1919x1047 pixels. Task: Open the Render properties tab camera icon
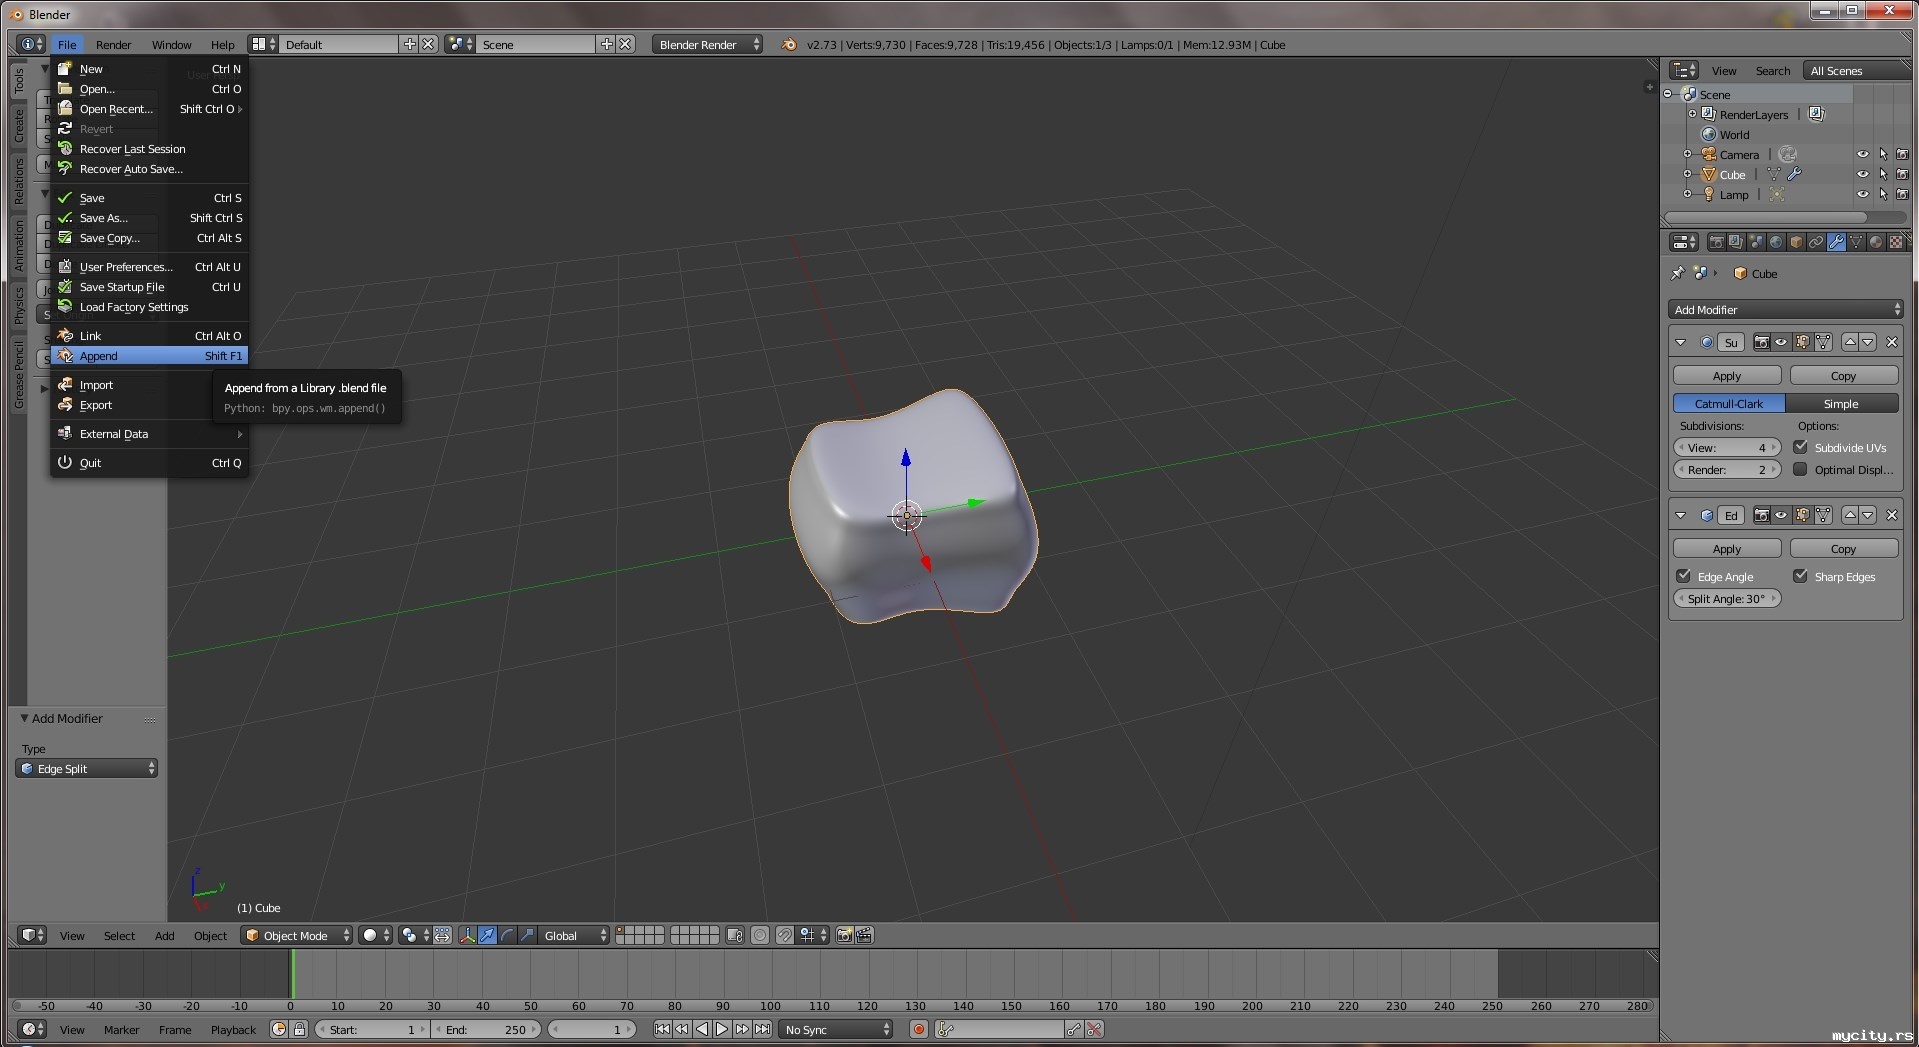[1716, 242]
